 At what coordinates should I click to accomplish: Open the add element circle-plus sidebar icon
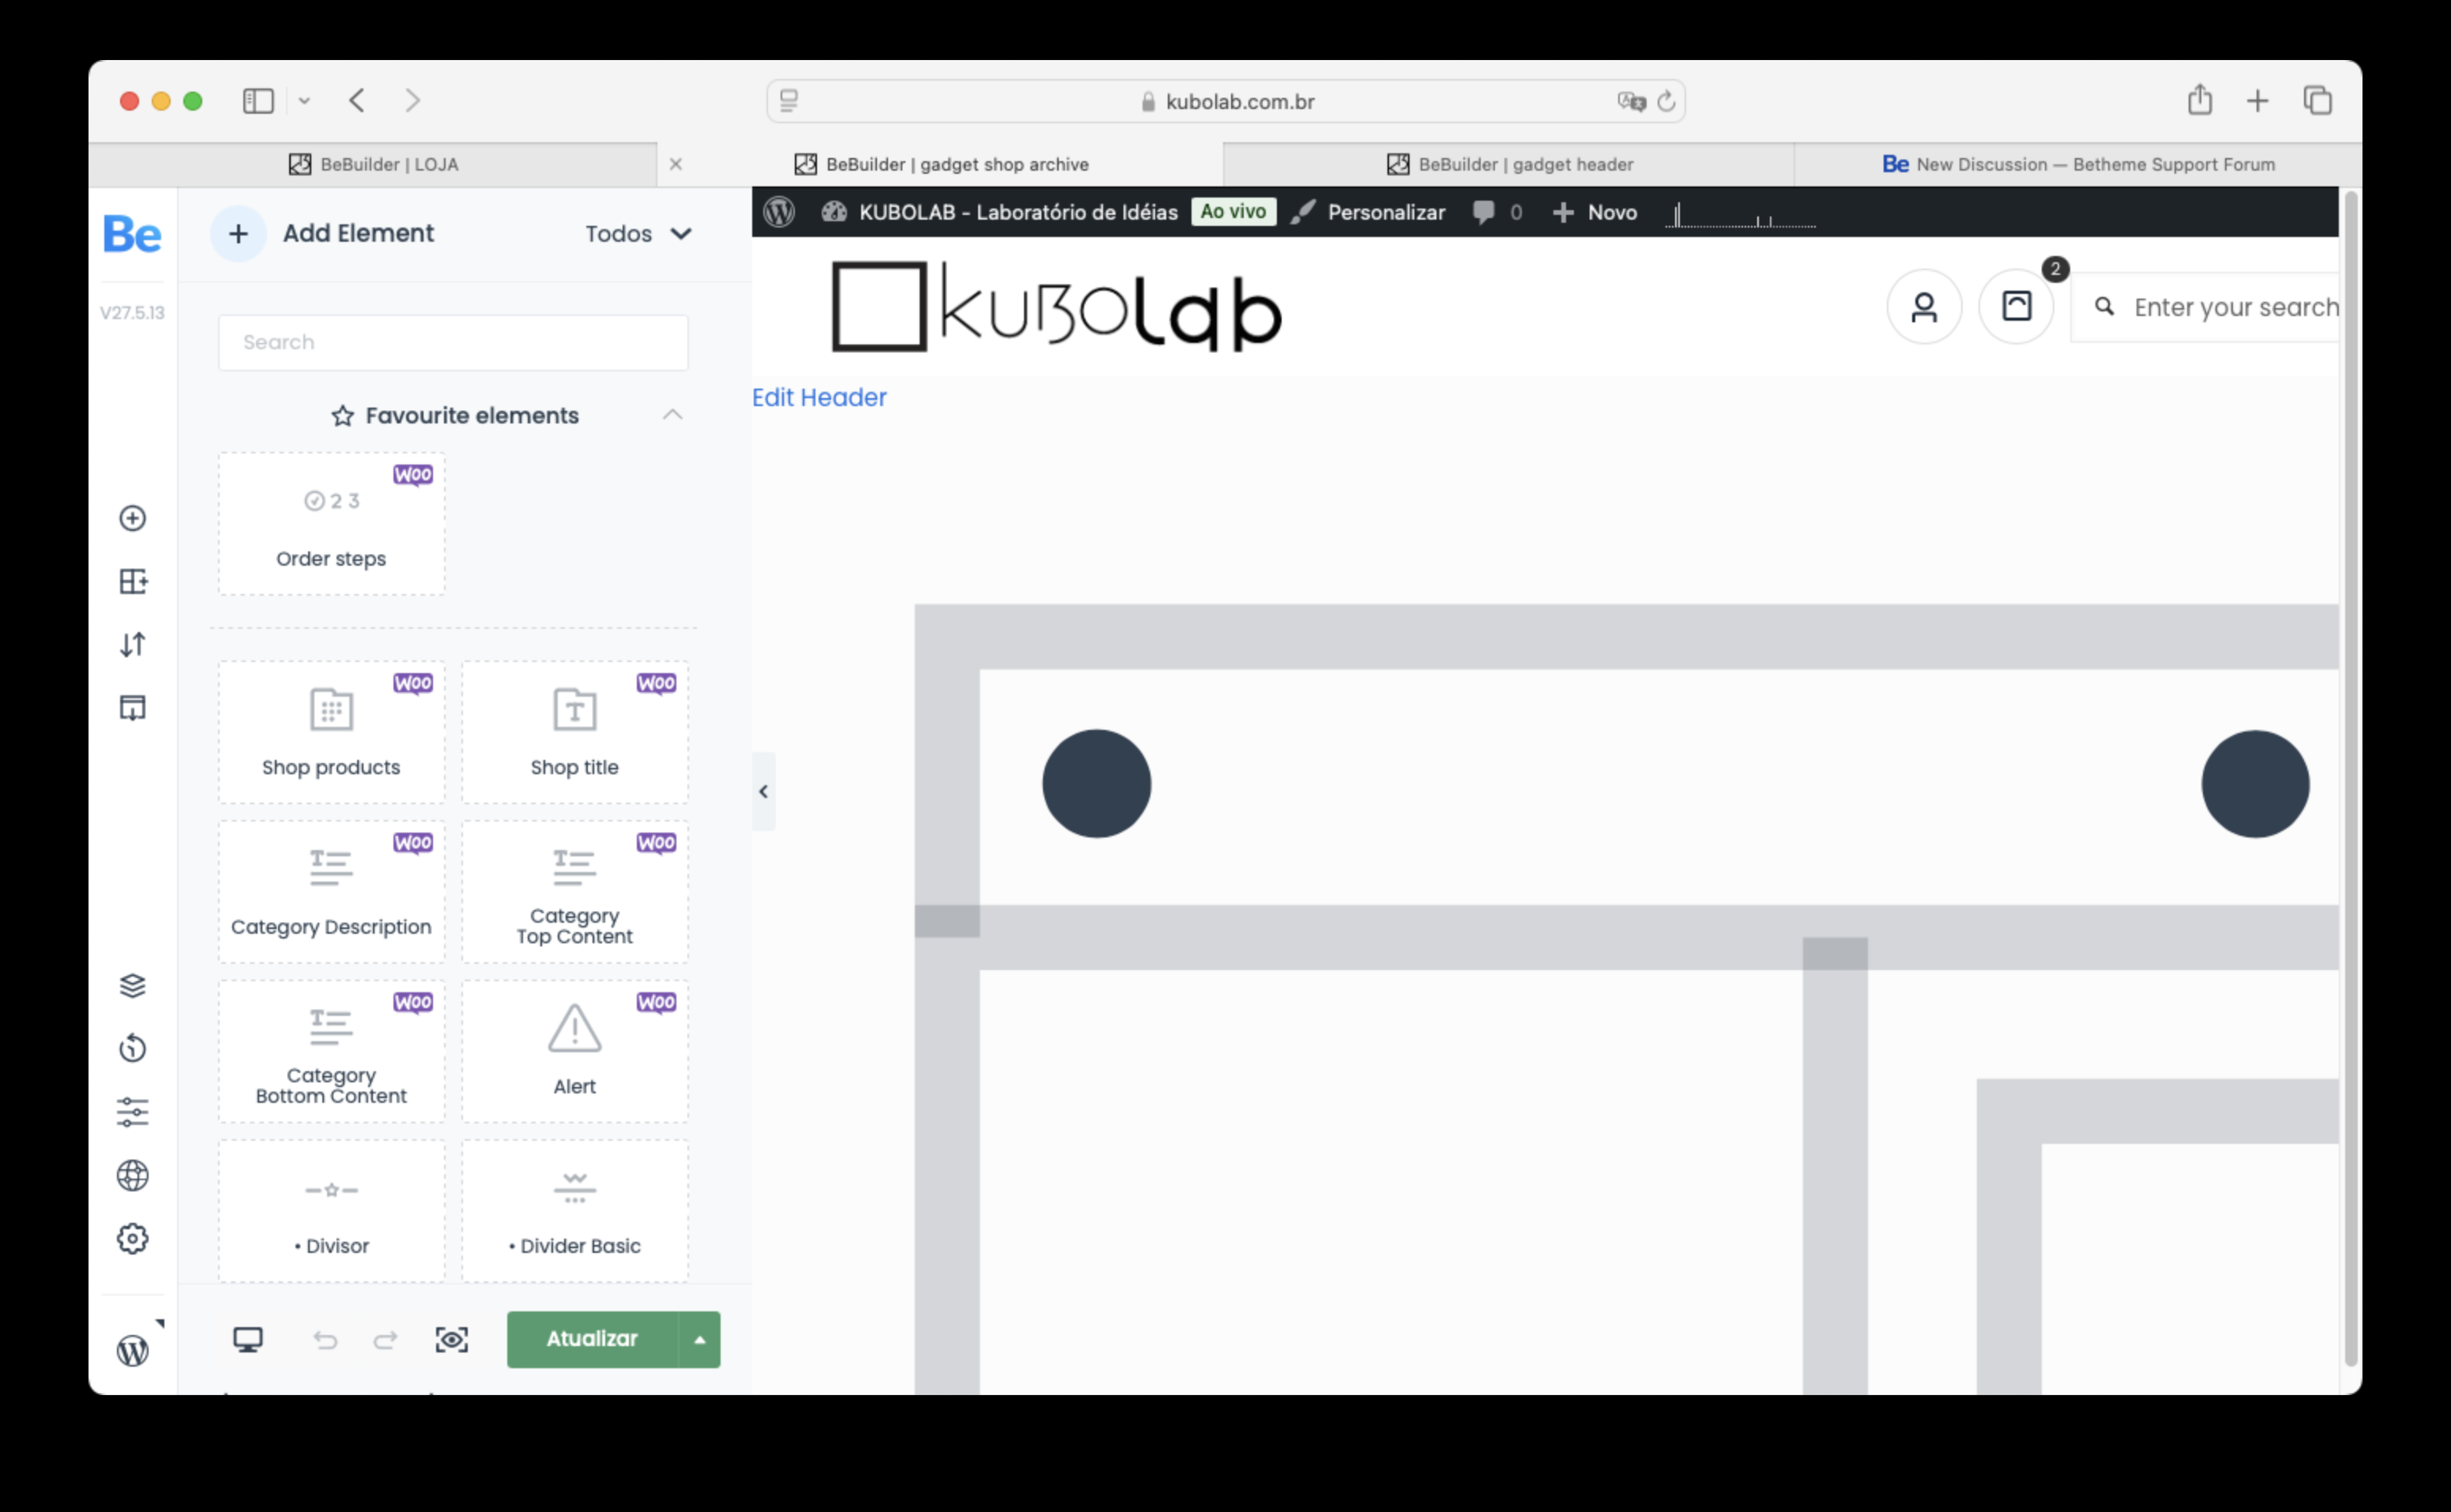pos(133,518)
